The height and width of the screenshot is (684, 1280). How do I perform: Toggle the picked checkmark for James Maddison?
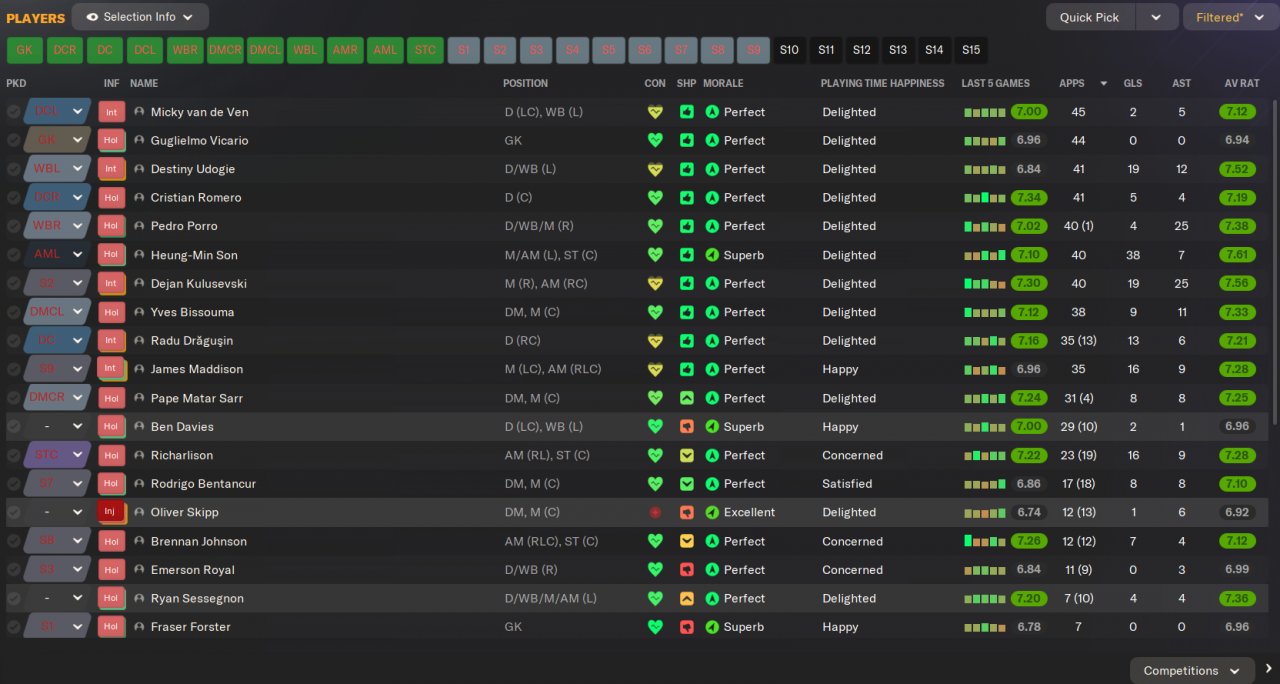pyautogui.click(x=13, y=369)
